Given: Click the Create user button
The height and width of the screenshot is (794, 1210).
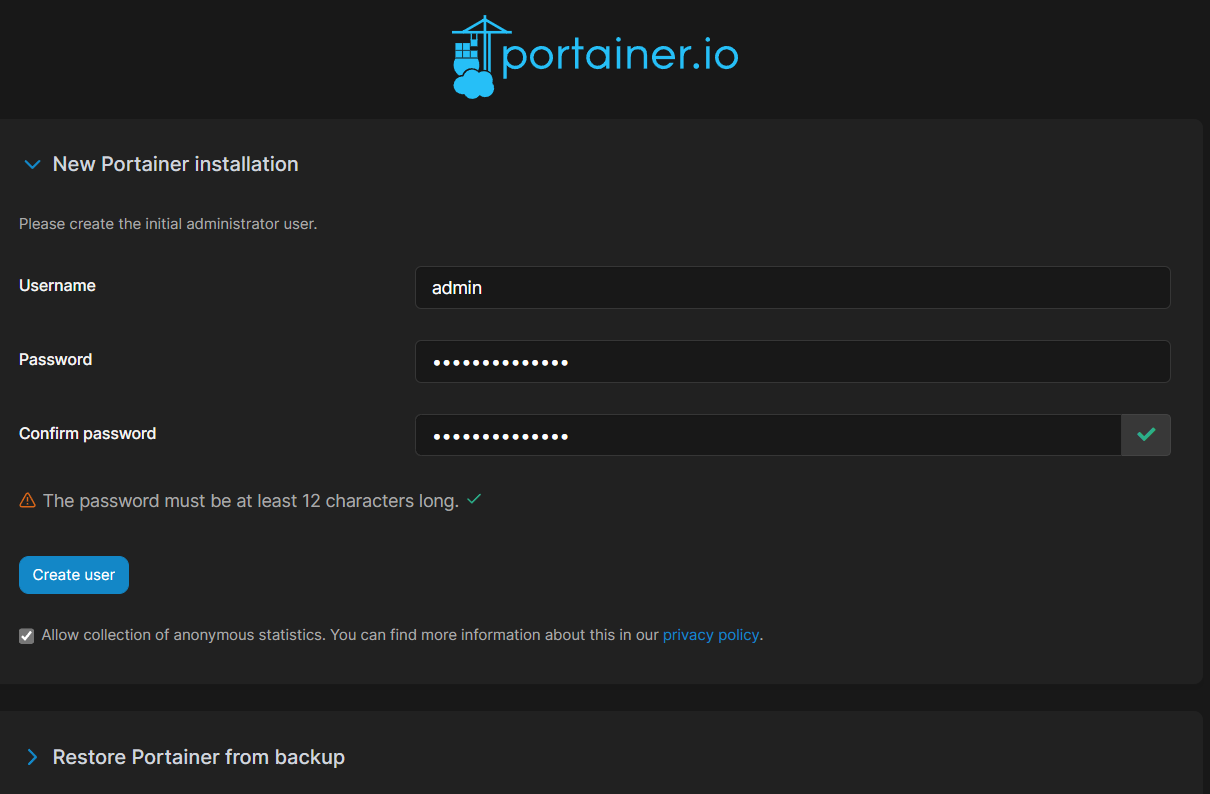Looking at the screenshot, I should coord(74,575).
